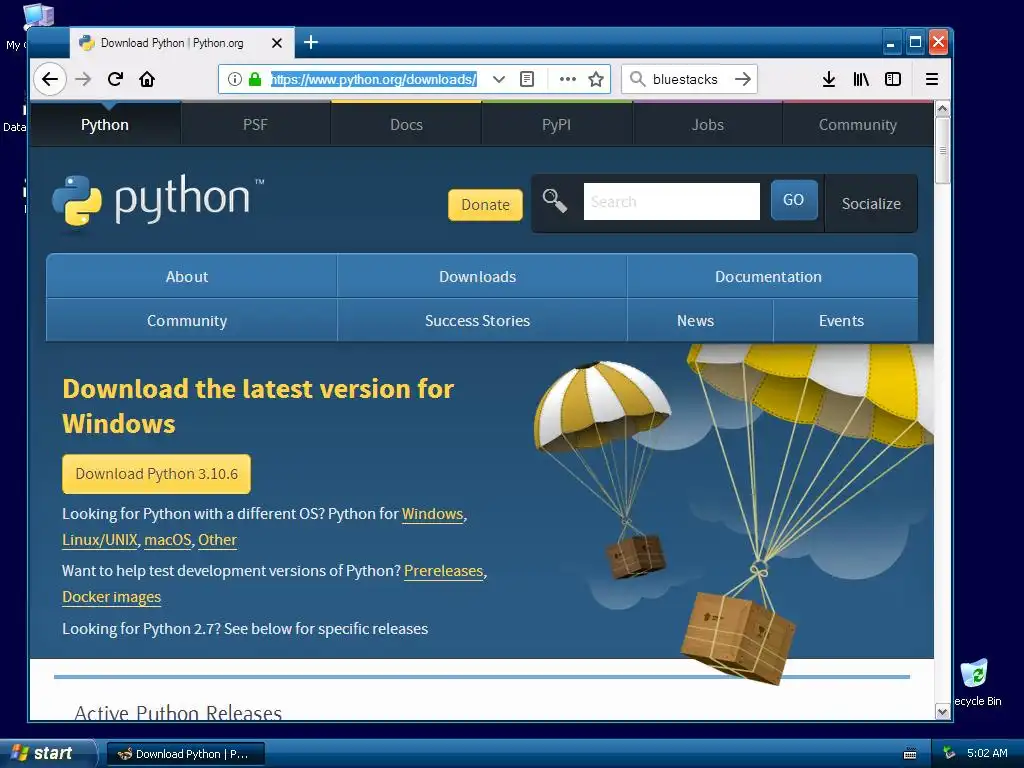Open a new browser tab

tap(311, 42)
